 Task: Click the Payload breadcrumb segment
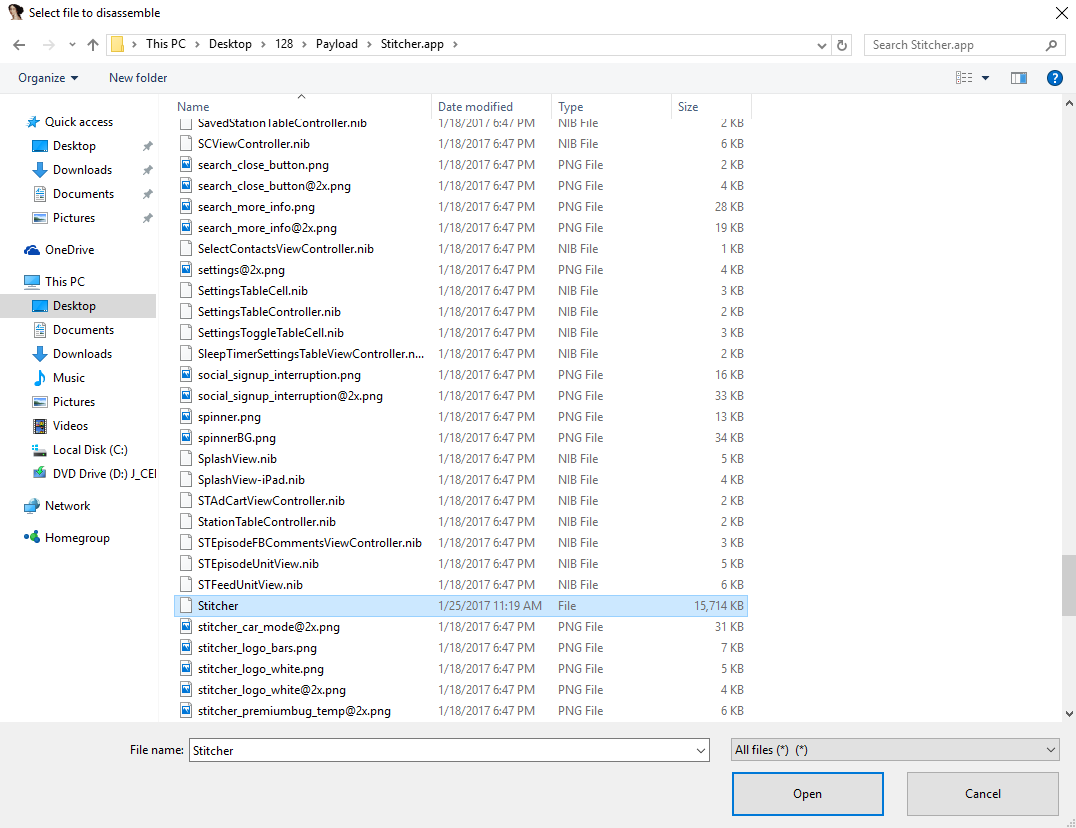[336, 44]
